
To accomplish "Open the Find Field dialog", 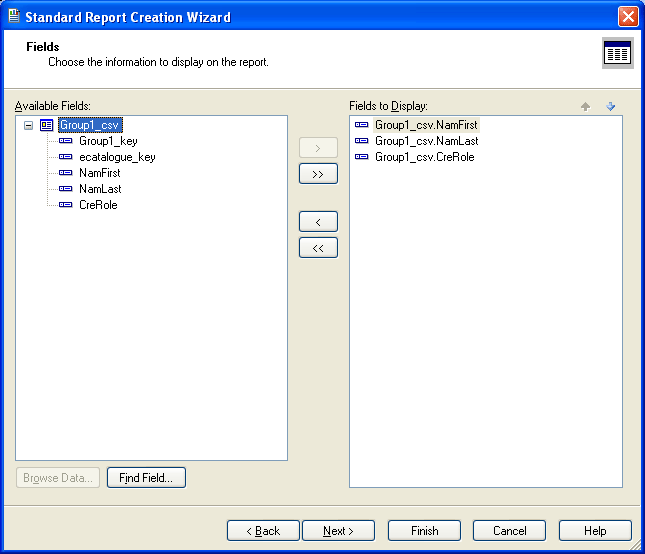I will [146, 478].
